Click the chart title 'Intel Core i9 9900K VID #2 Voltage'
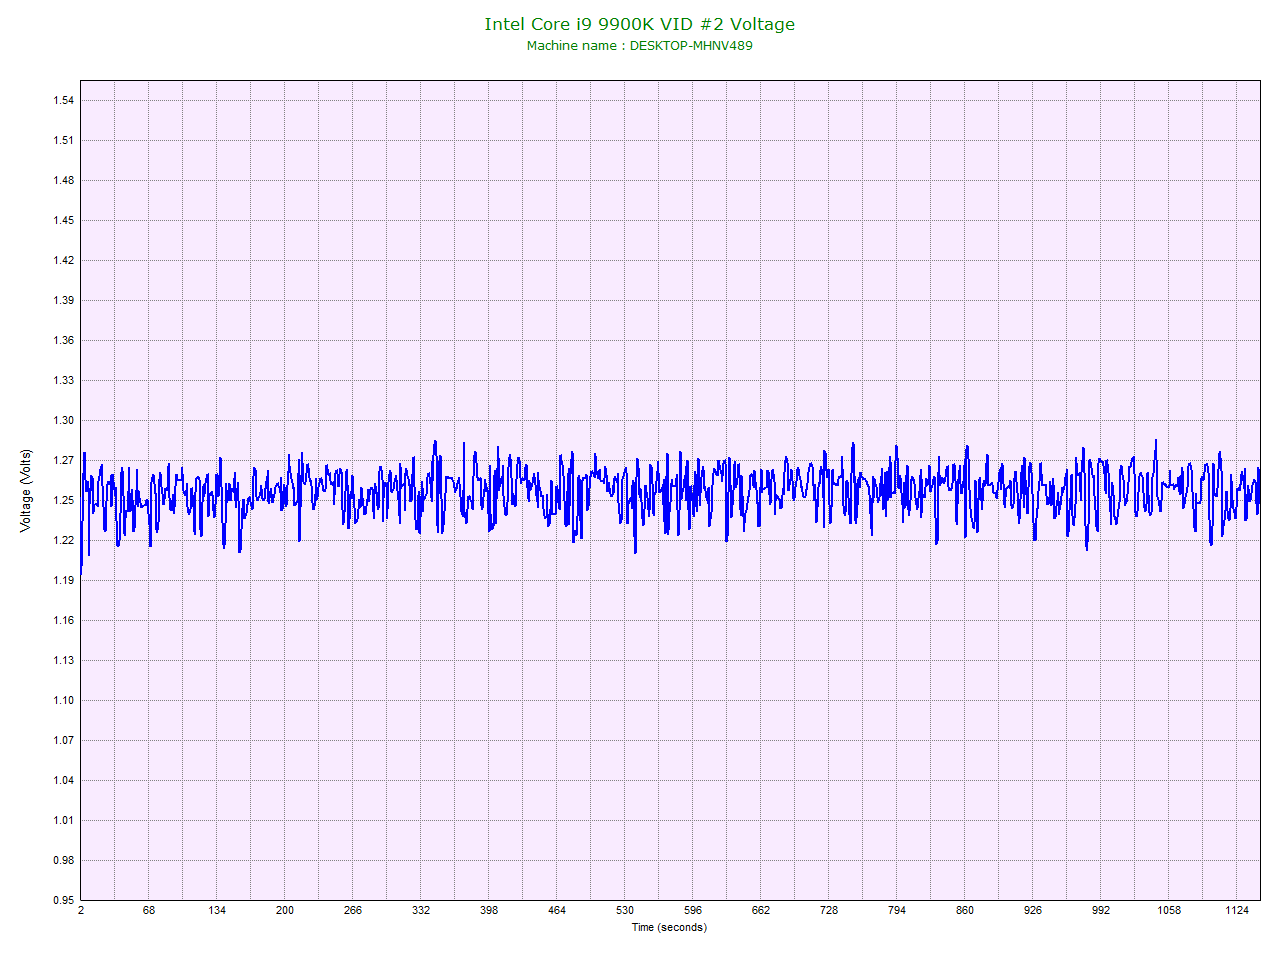1280x960 pixels. [x=640, y=24]
